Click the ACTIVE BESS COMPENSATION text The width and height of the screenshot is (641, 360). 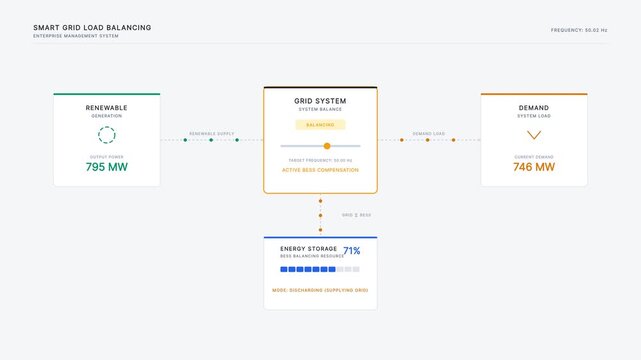[x=320, y=170]
